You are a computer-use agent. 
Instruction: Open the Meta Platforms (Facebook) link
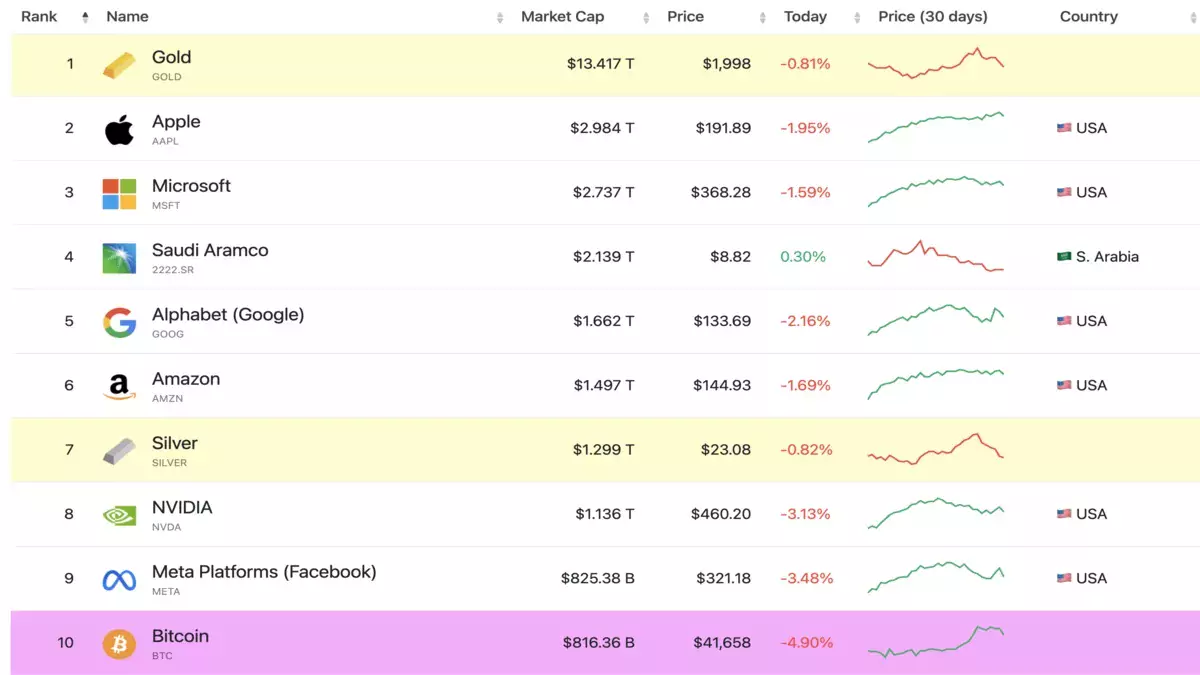[264, 572]
